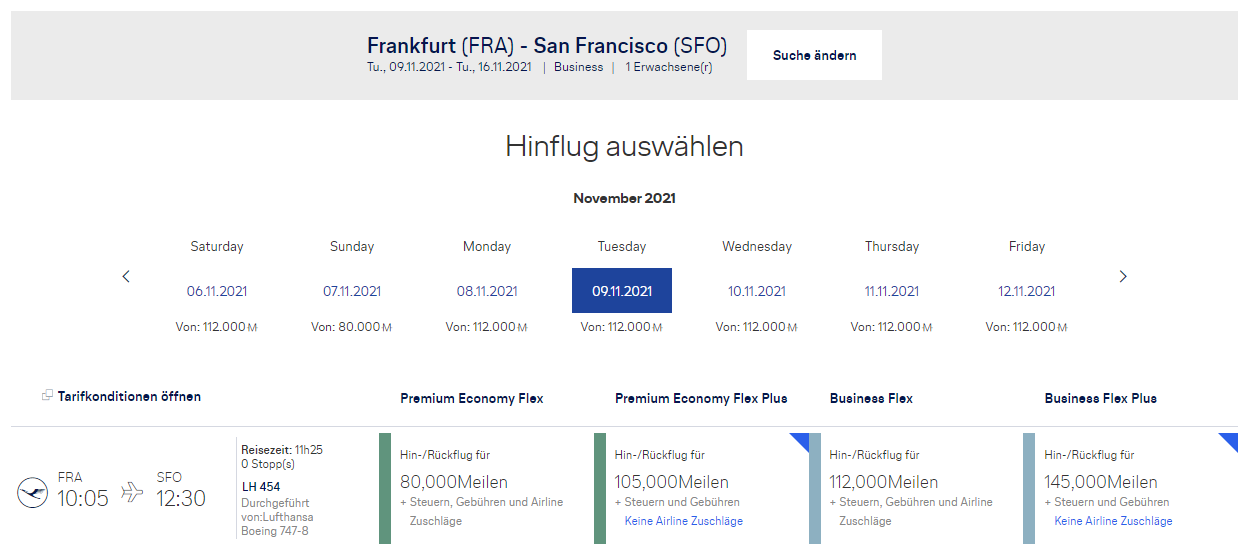Choose Business Flex 112,000 Meilen fare

tap(916, 488)
